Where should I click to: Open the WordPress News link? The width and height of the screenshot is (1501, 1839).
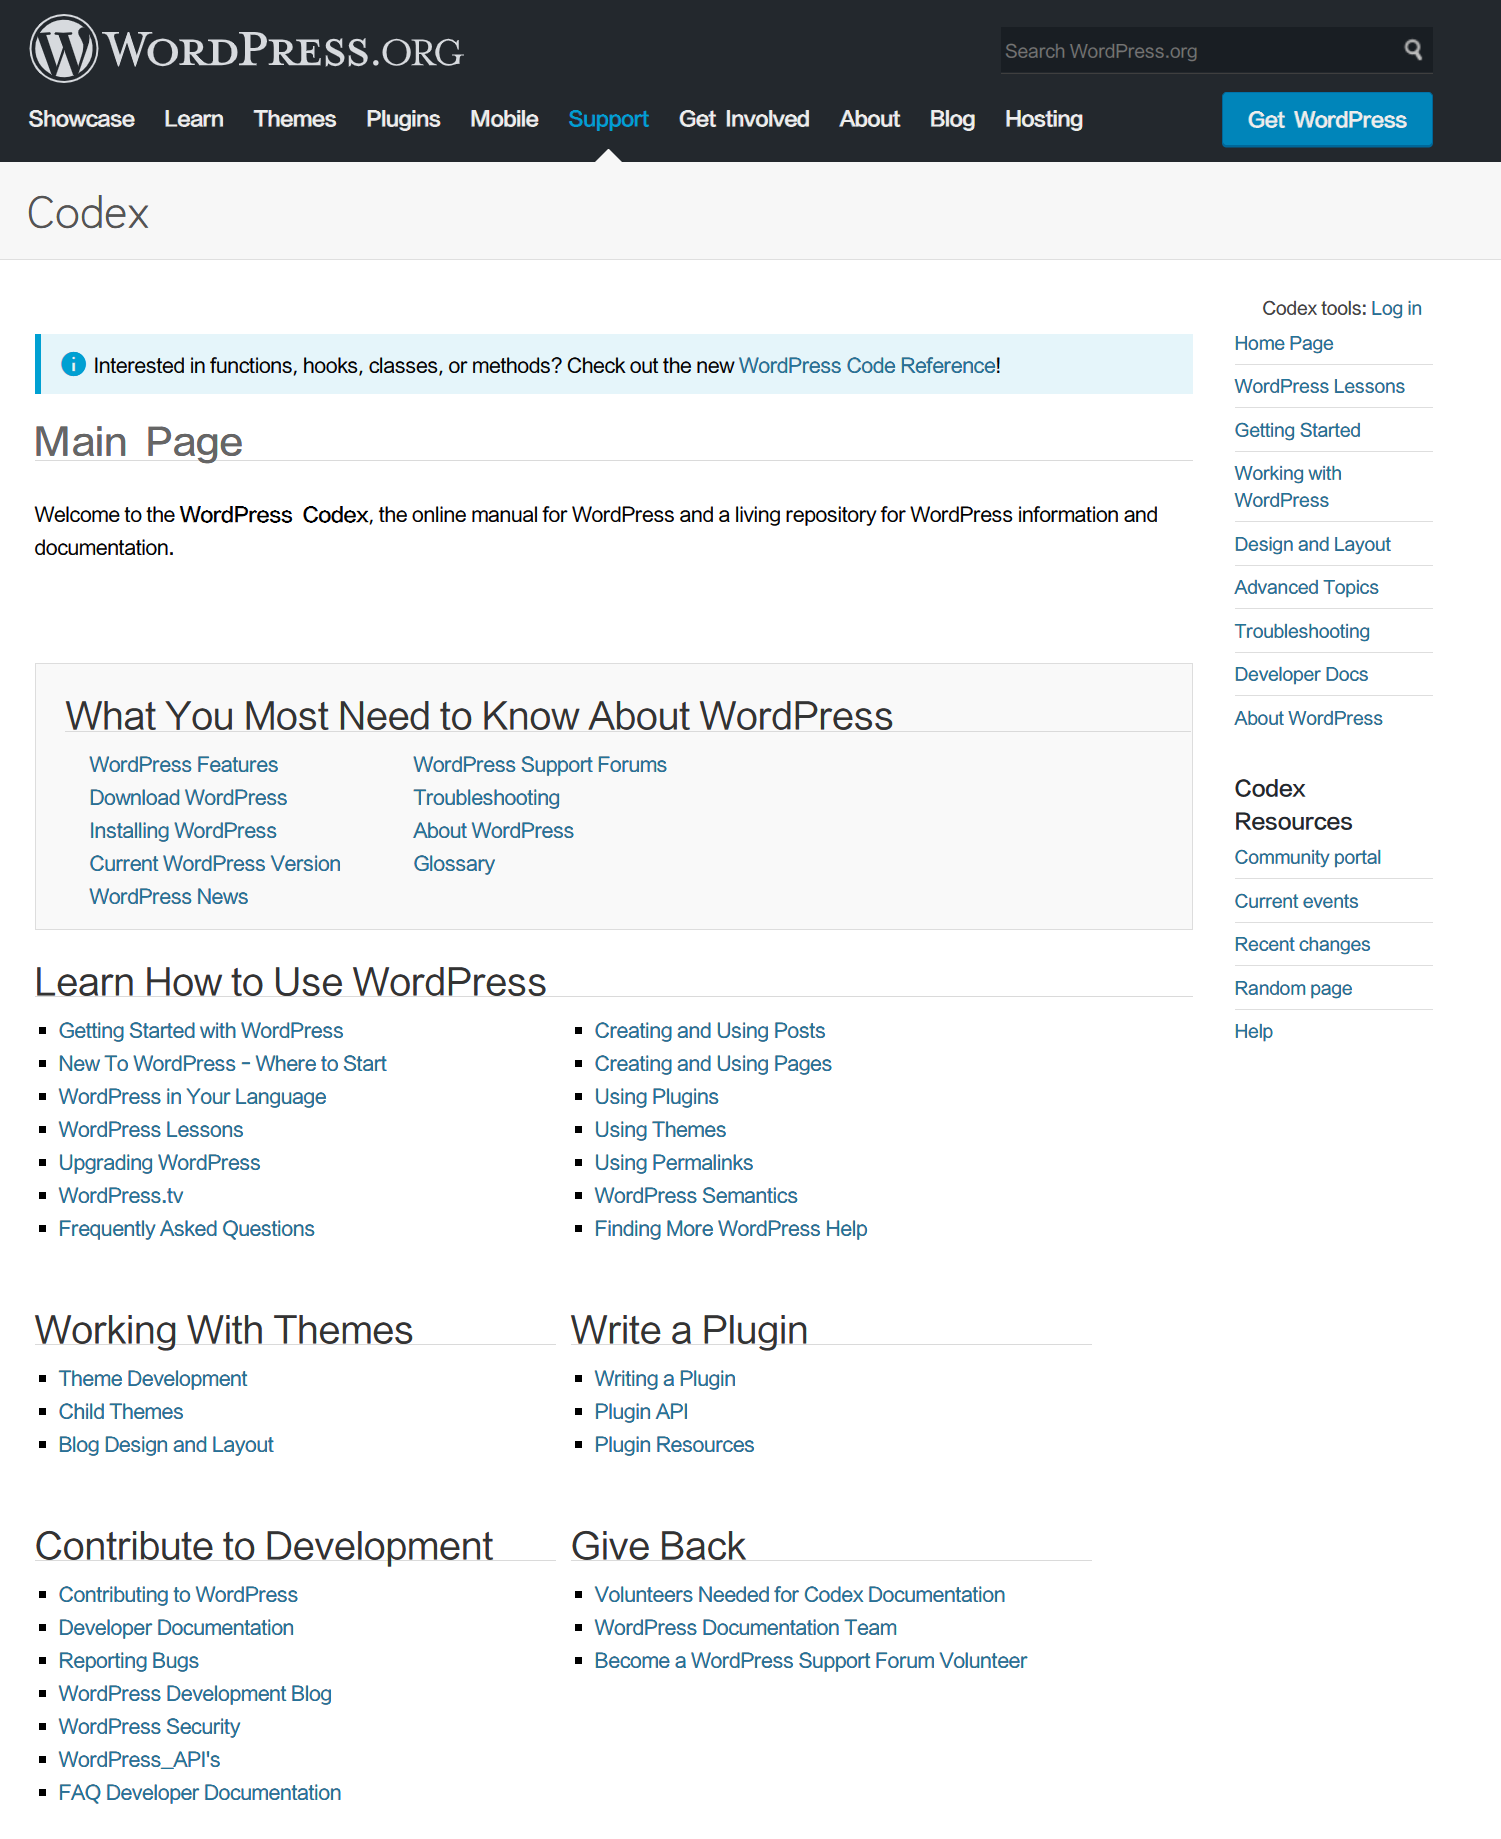[169, 897]
